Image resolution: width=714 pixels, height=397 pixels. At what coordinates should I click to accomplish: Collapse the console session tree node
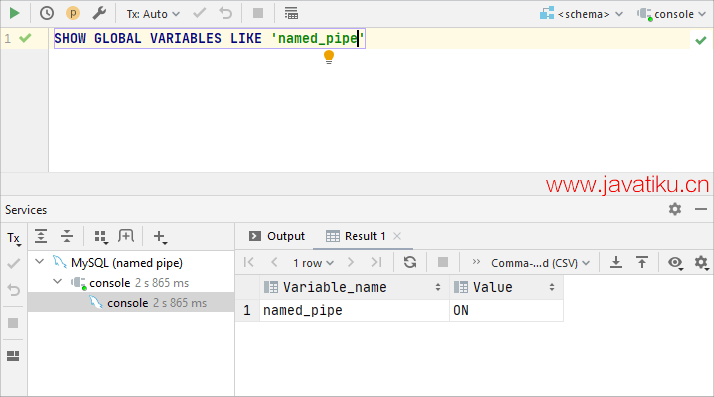(57, 282)
